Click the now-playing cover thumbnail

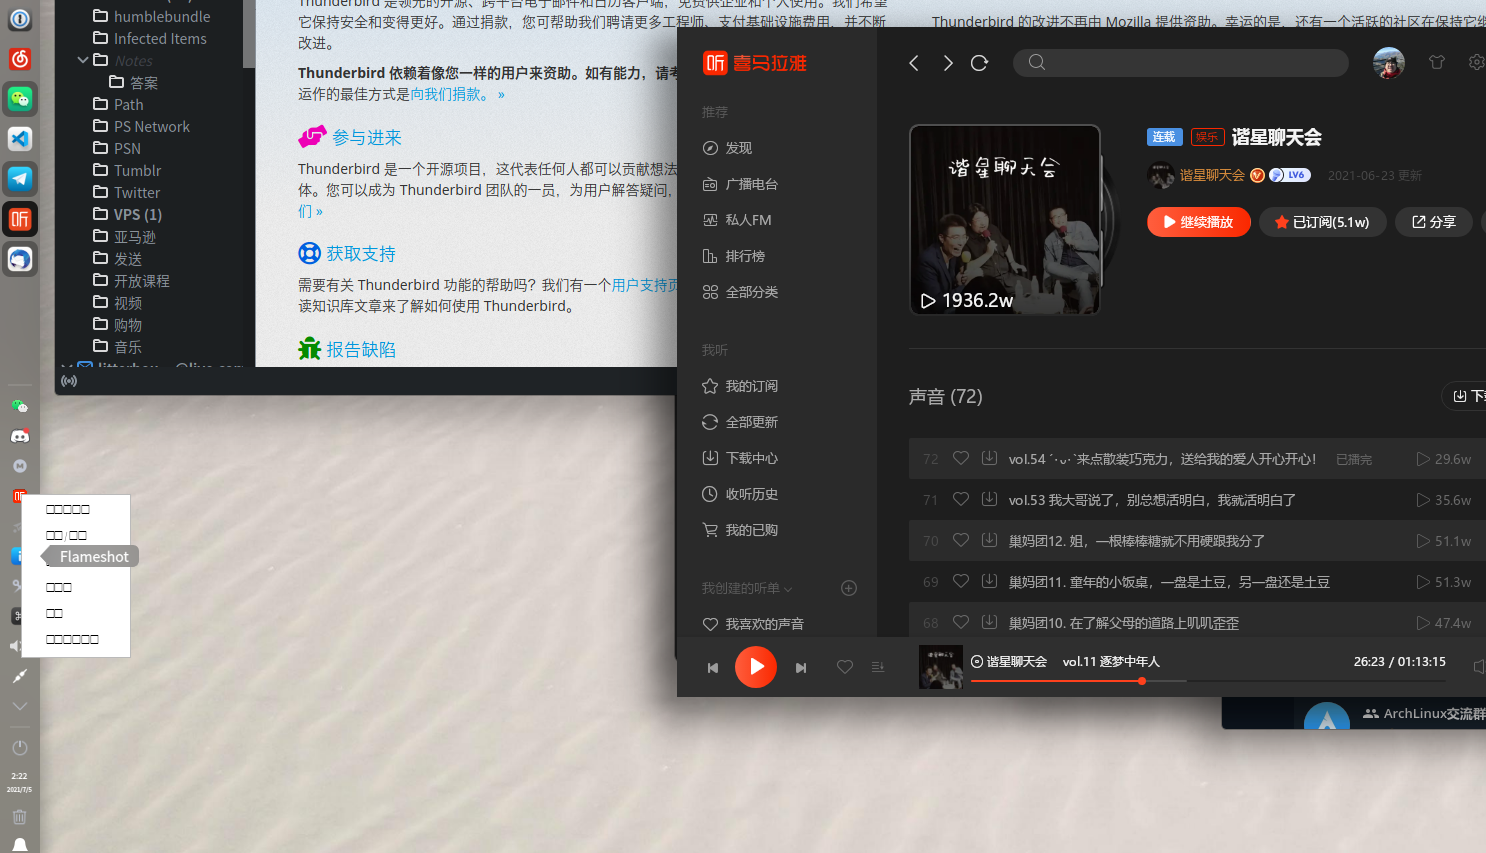pyautogui.click(x=941, y=667)
